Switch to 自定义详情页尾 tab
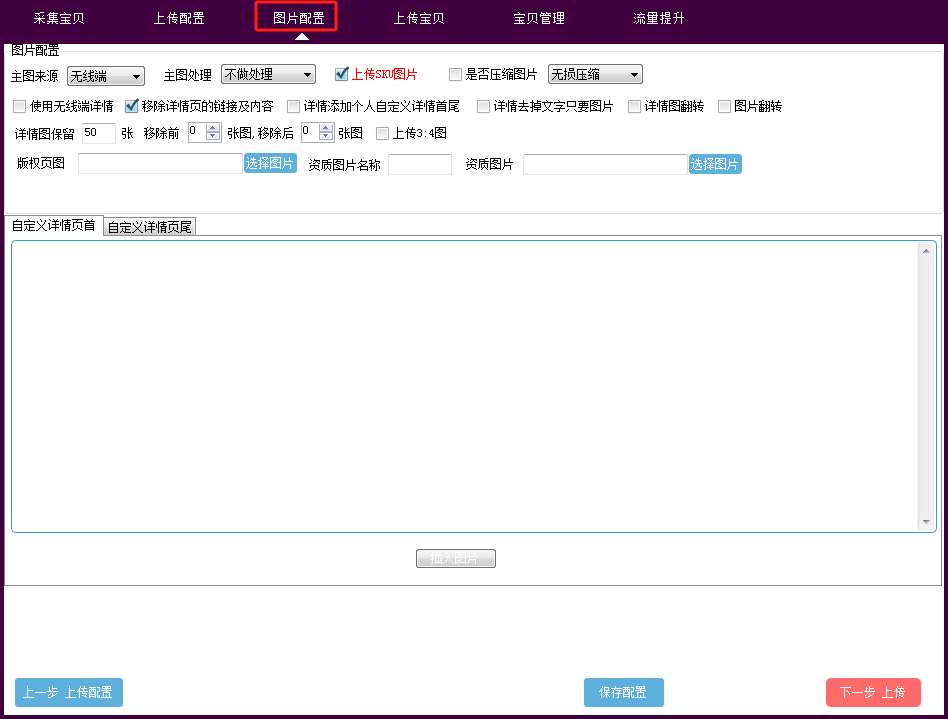Image resolution: width=948 pixels, height=719 pixels. [x=149, y=227]
